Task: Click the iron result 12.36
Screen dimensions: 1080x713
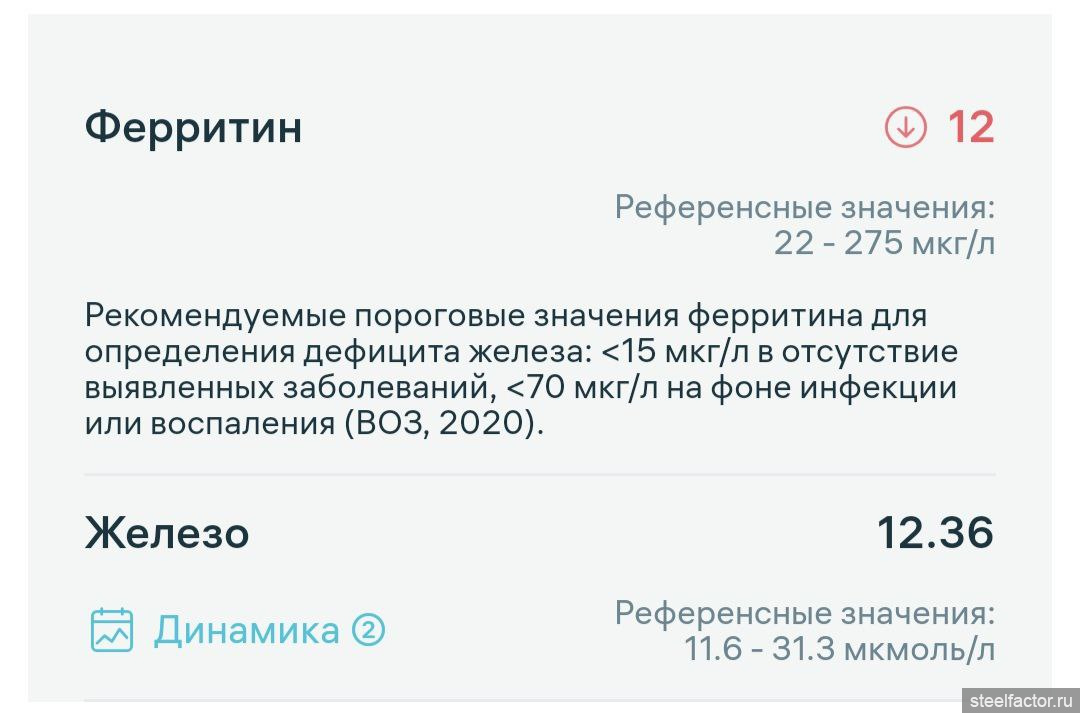Action: tap(935, 533)
